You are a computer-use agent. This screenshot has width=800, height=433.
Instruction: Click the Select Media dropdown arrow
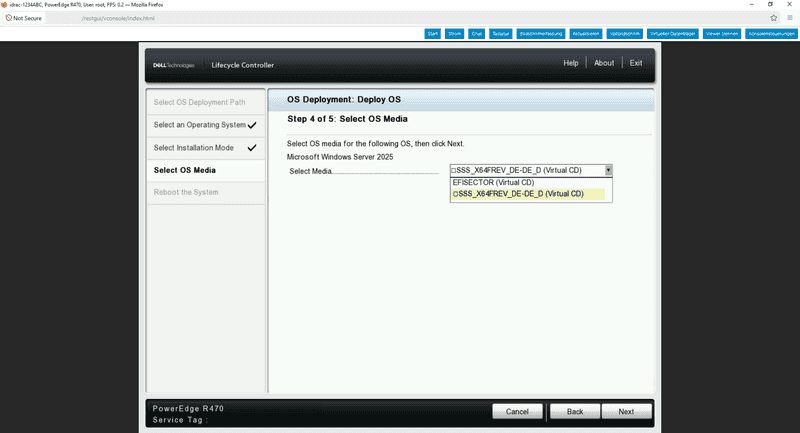click(x=608, y=170)
